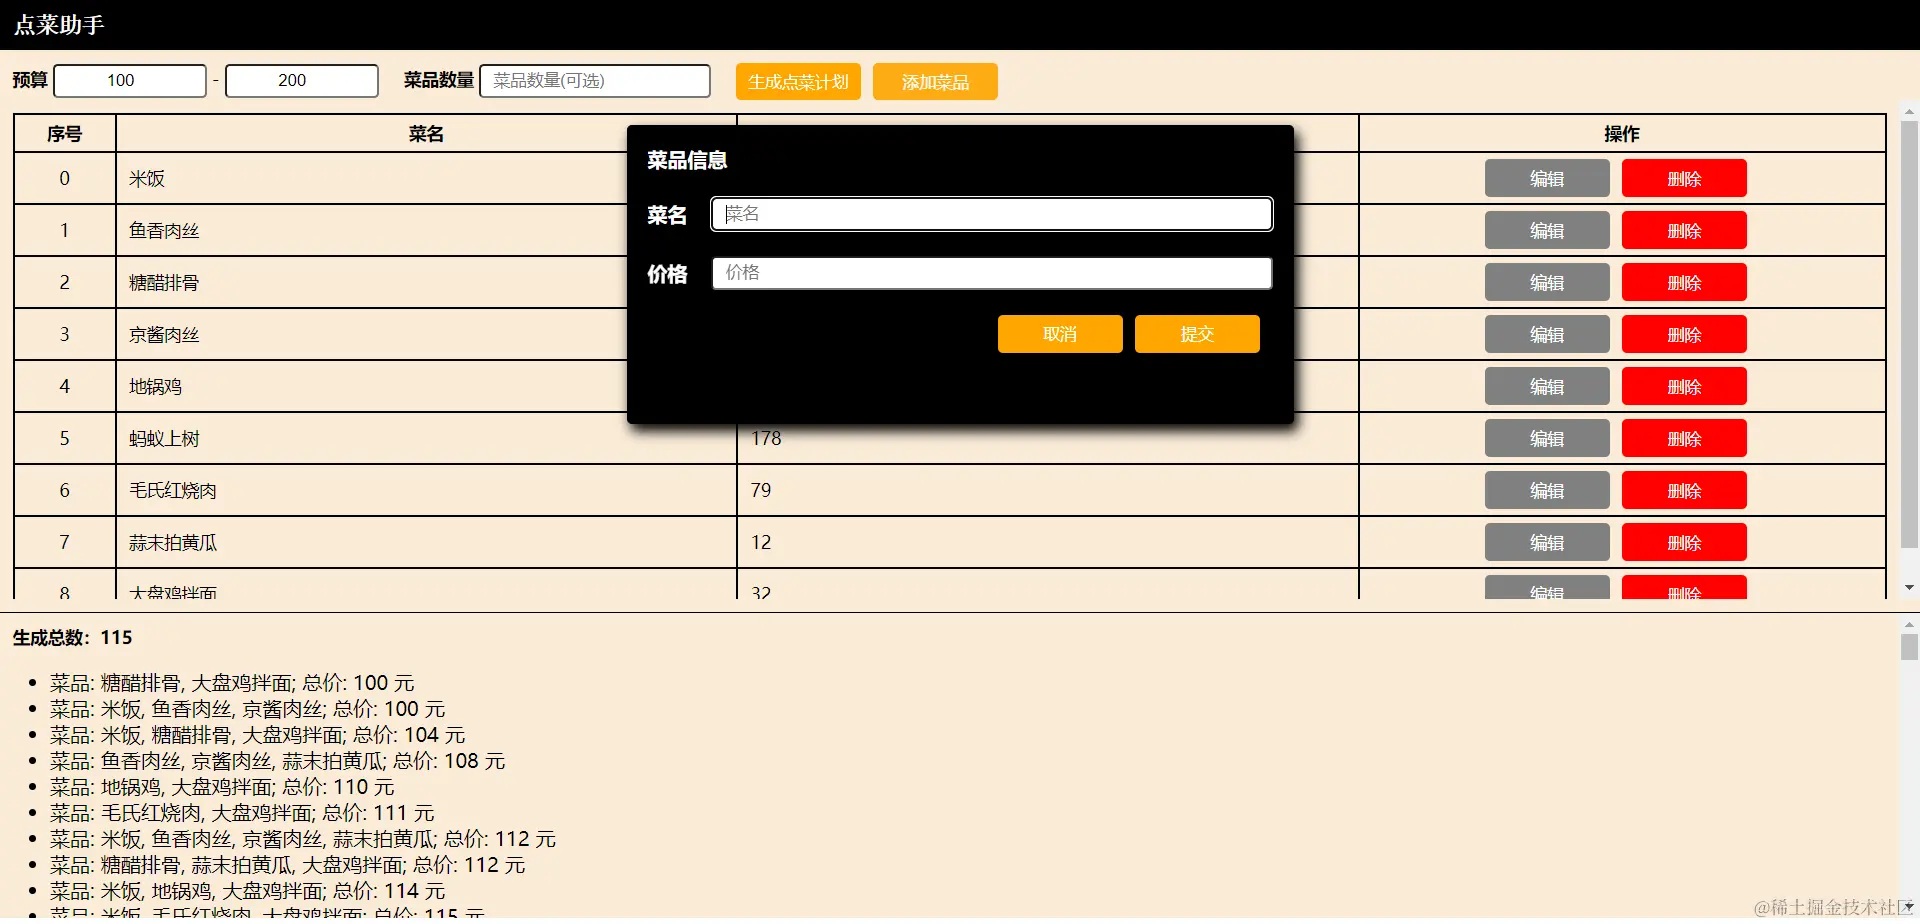
Task: Click the 糖醋排骨 dish name cell
Action: 372,283
